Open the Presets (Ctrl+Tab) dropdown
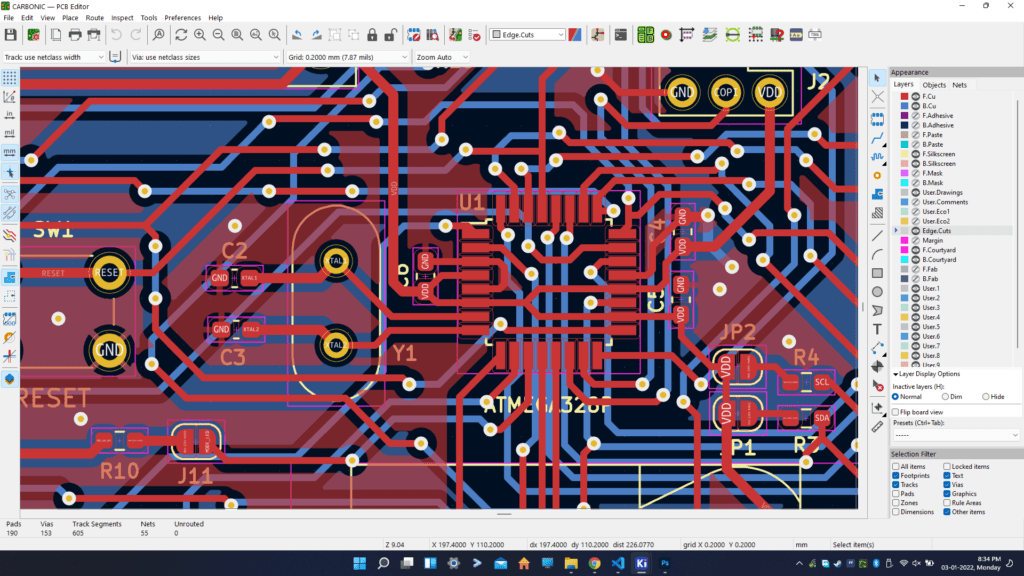The image size is (1024, 576). click(956, 435)
